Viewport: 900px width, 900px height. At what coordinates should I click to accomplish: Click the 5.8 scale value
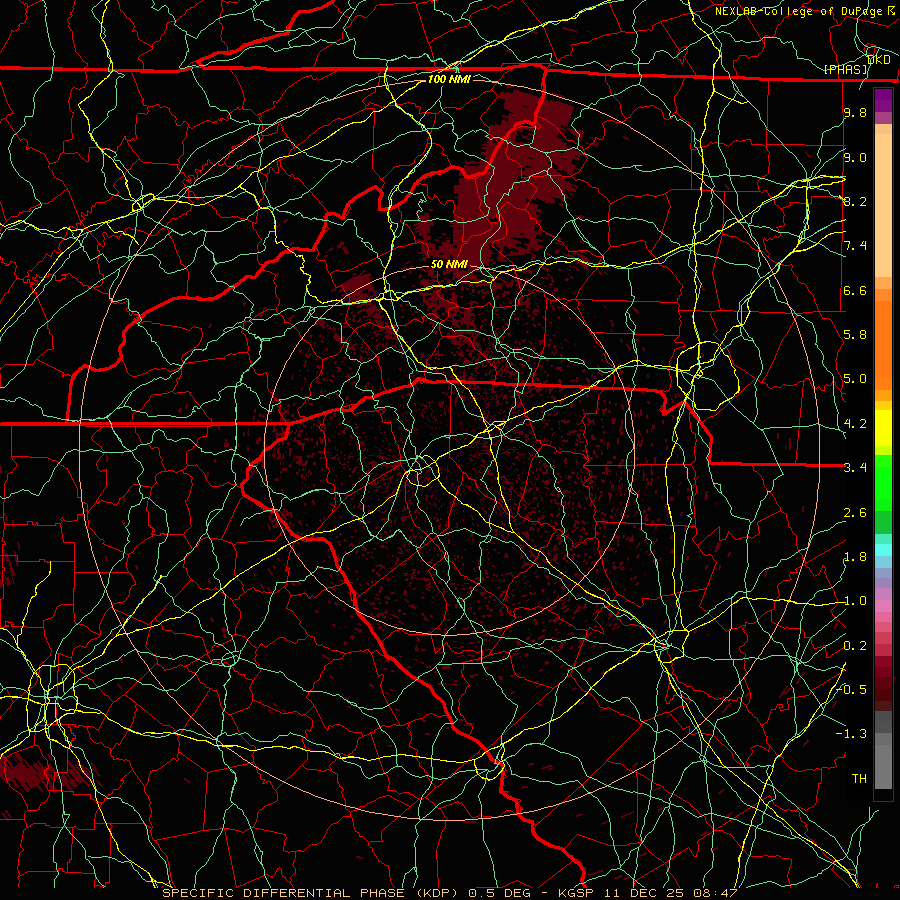(855, 335)
